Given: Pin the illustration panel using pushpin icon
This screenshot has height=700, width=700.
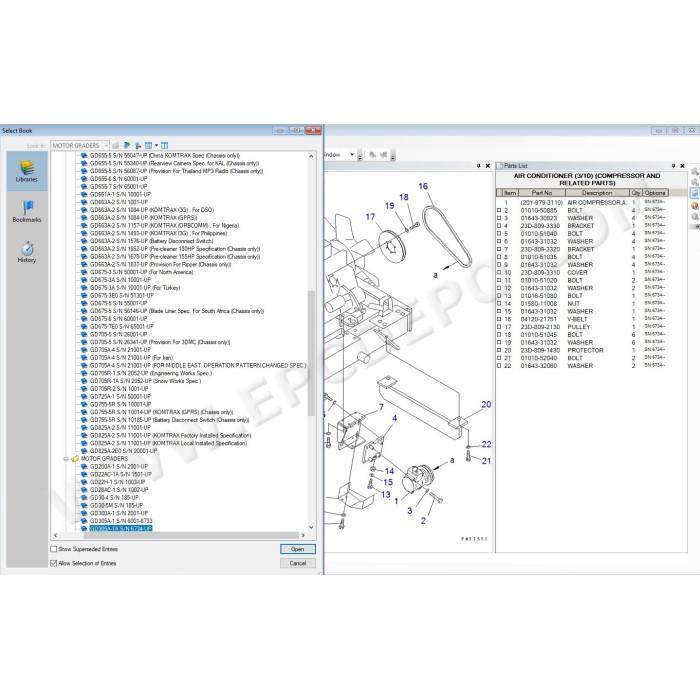Looking at the screenshot, I should (479, 166).
